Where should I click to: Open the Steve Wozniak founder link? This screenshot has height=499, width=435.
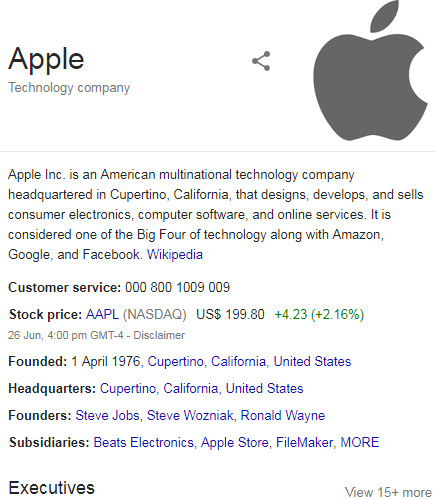click(190, 416)
